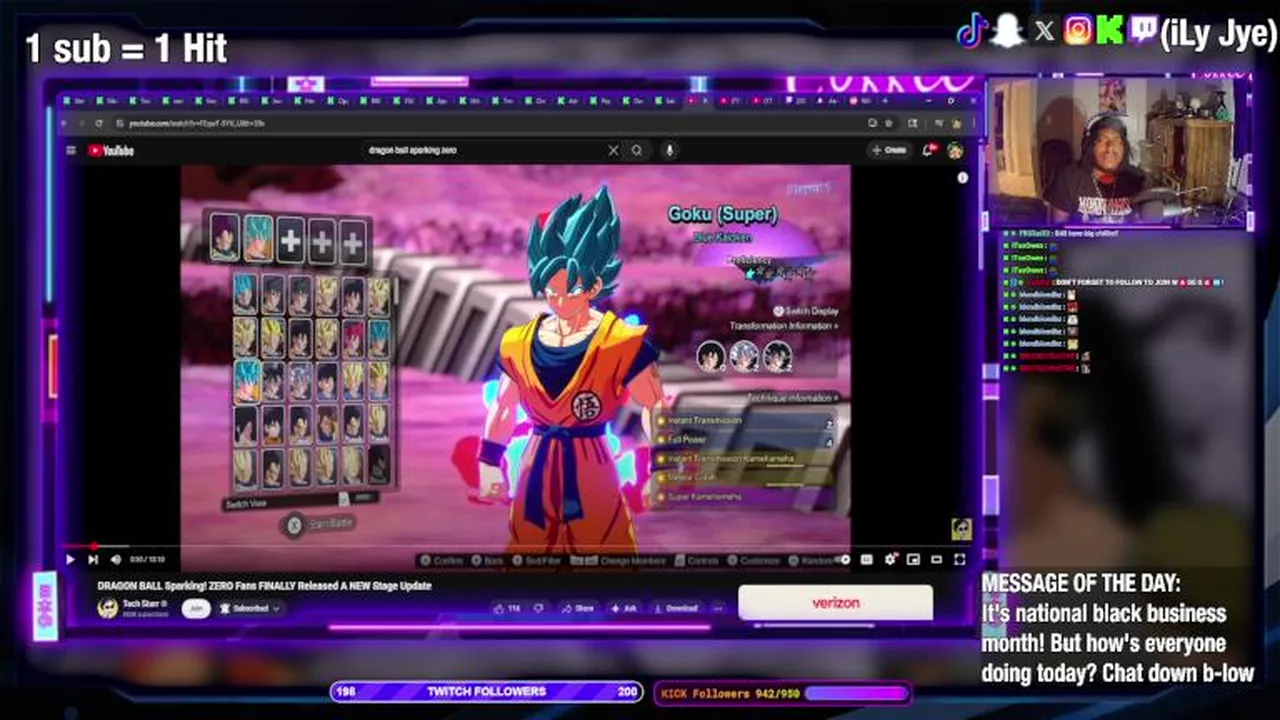This screenshot has width=1280, height=720.
Task: Click the MESSAGE OF THE DAY heading
Action: click(x=1081, y=583)
